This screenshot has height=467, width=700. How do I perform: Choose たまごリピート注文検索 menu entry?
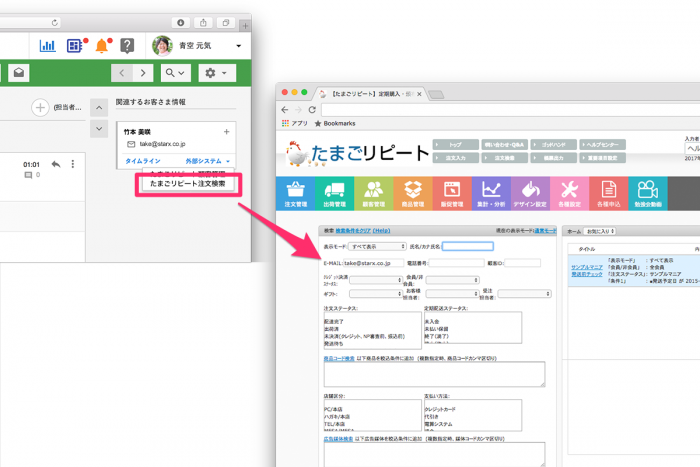188,184
